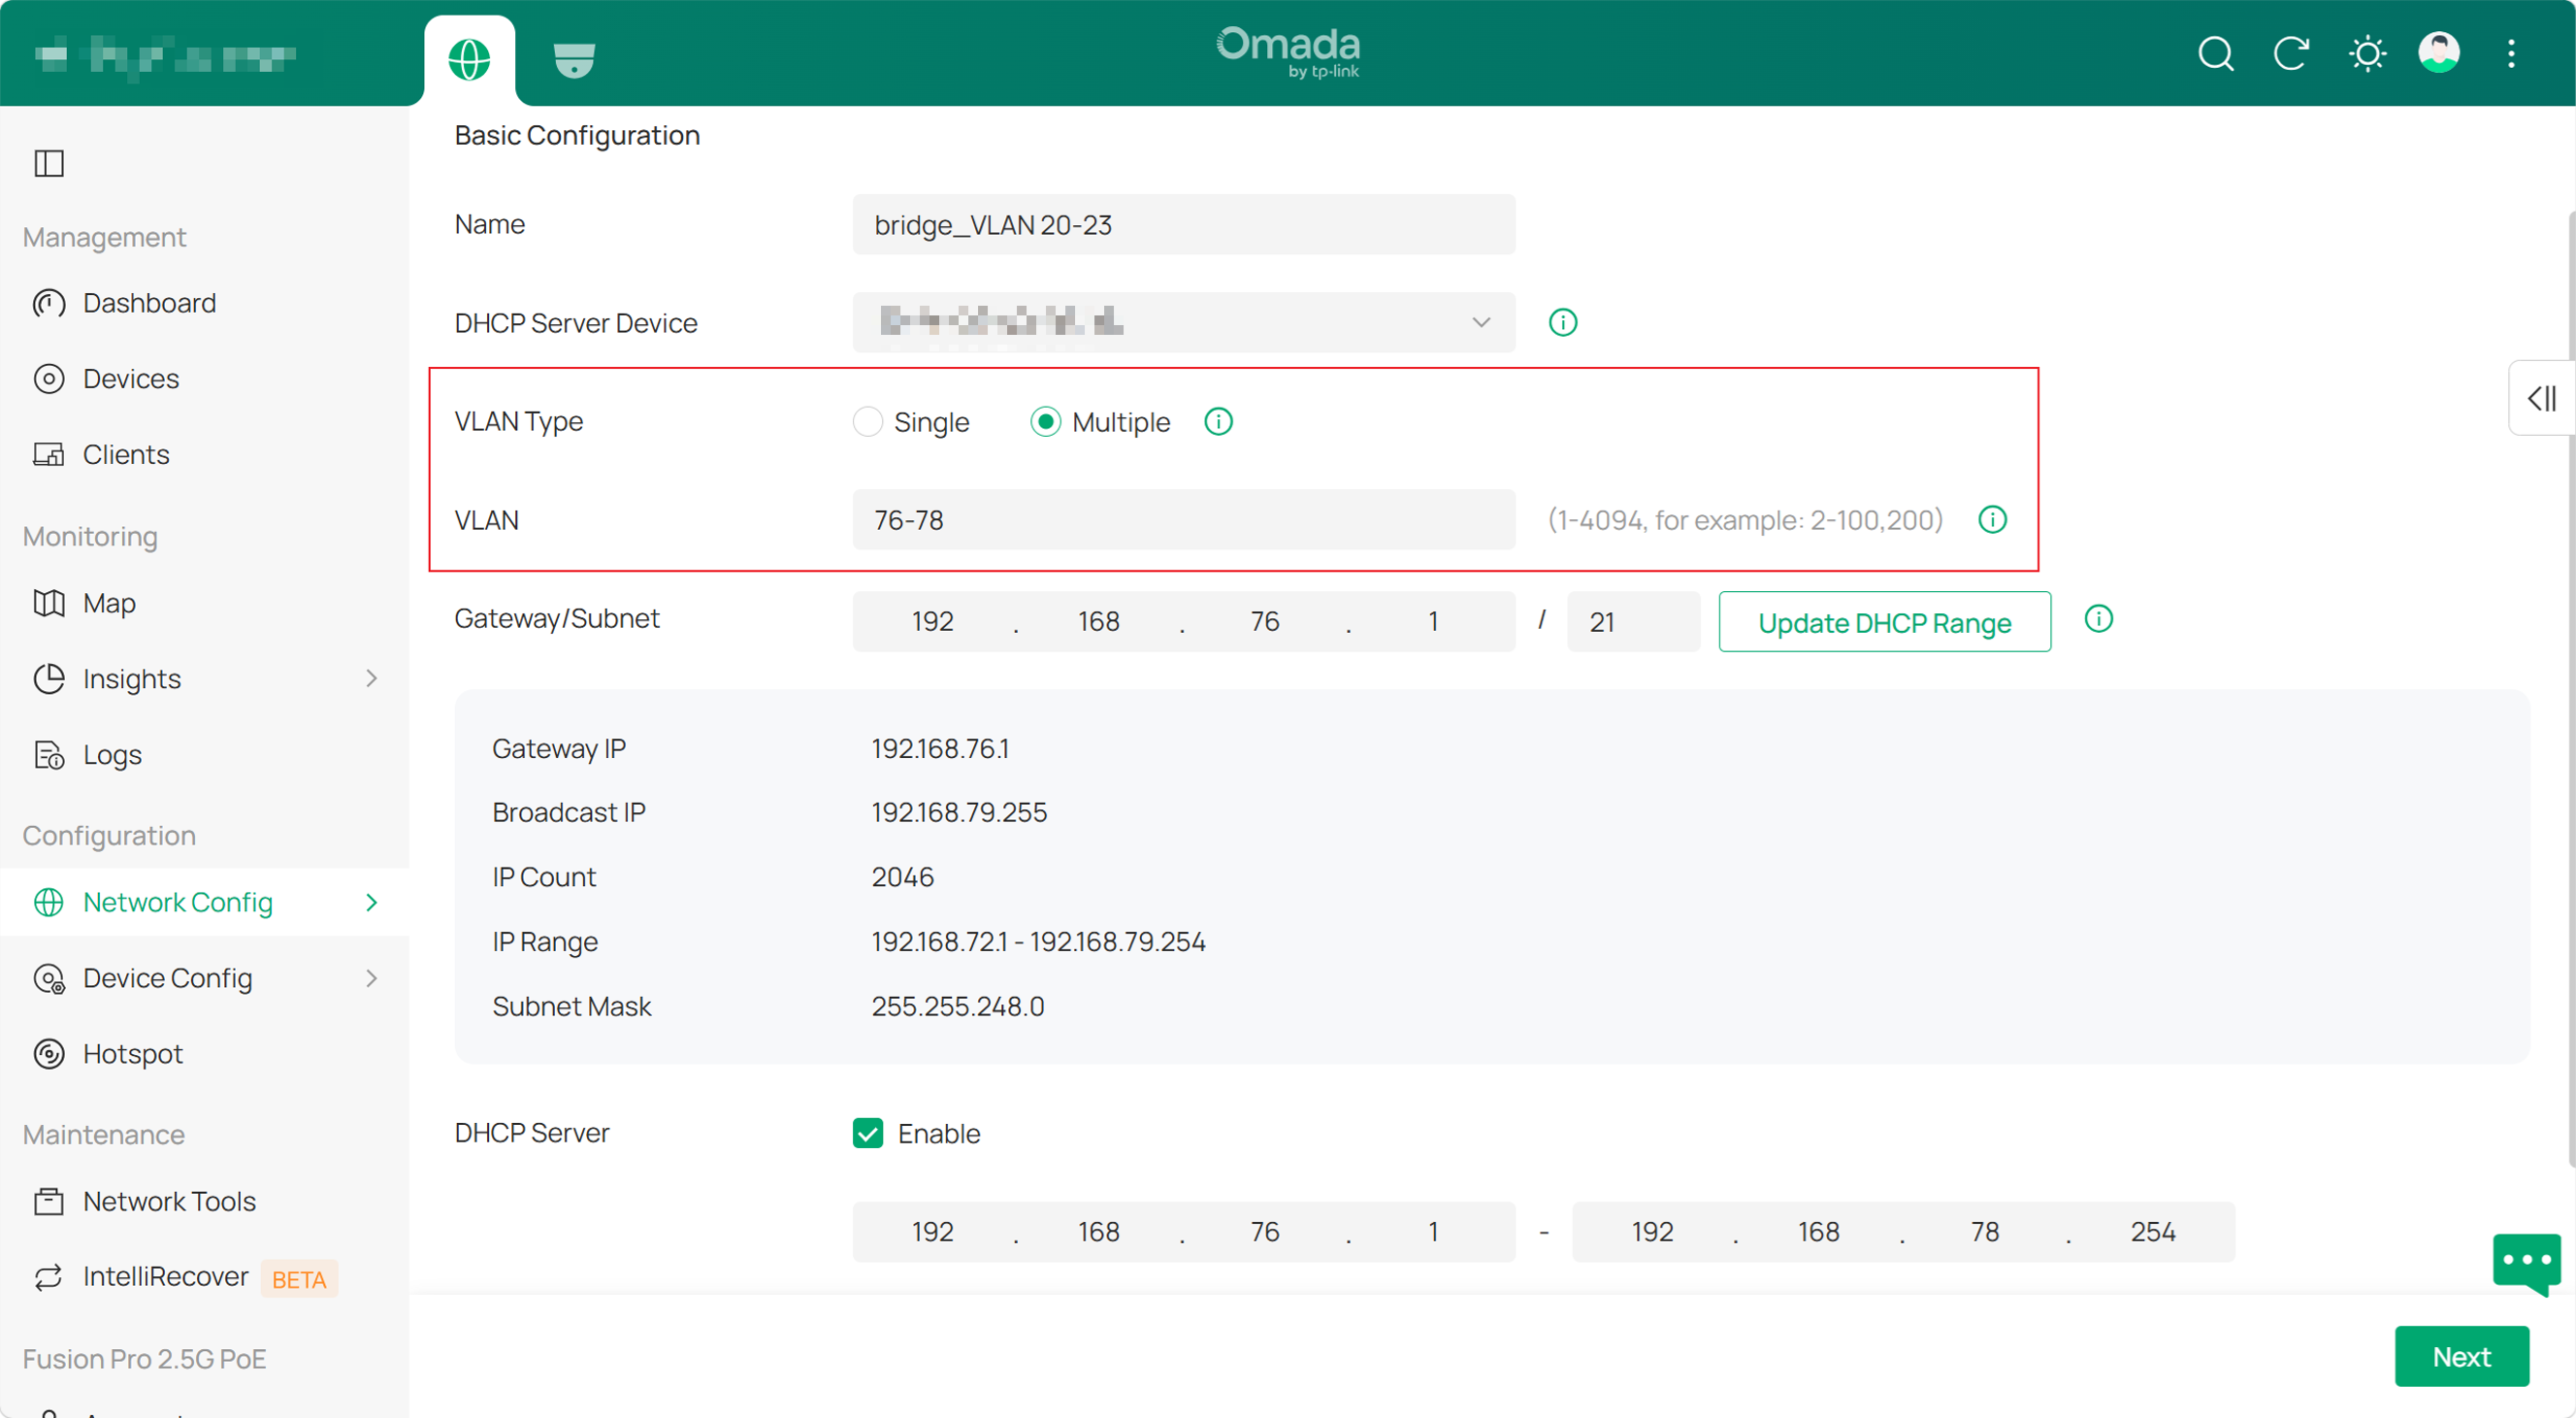Click the VLAN range input field

coord(1184,520)
